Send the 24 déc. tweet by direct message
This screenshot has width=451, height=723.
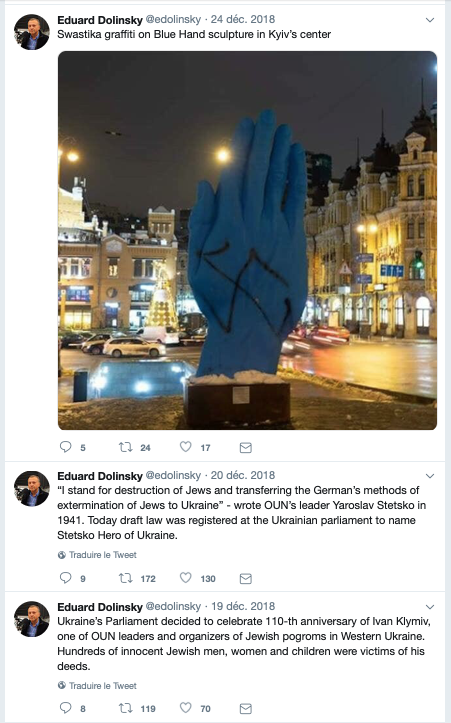(246, 447)
